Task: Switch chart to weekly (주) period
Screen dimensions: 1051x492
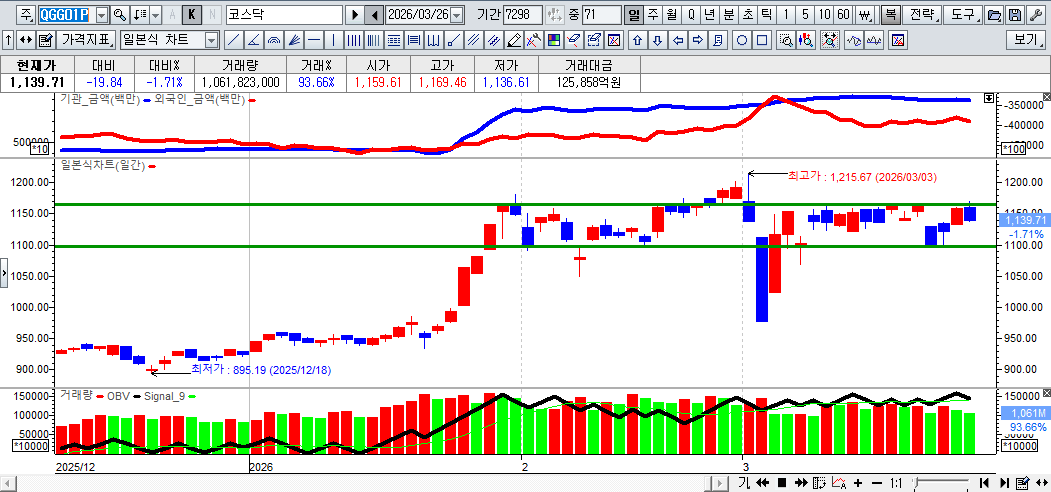Action: 653,16
